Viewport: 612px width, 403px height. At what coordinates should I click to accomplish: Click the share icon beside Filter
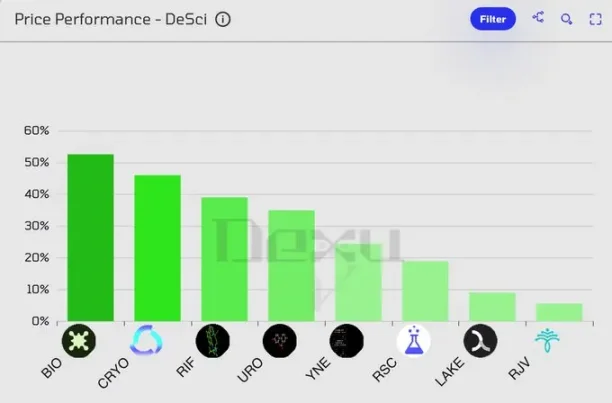(538, 18)
